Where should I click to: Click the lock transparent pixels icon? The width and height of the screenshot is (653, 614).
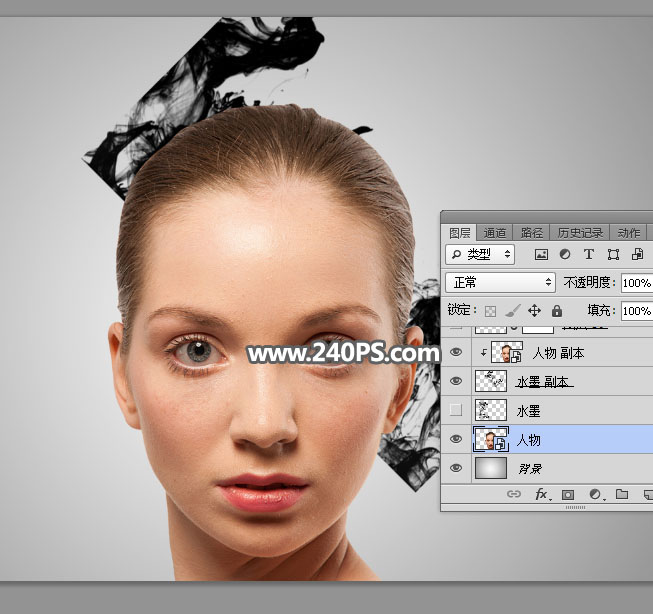tap(491, 311)
